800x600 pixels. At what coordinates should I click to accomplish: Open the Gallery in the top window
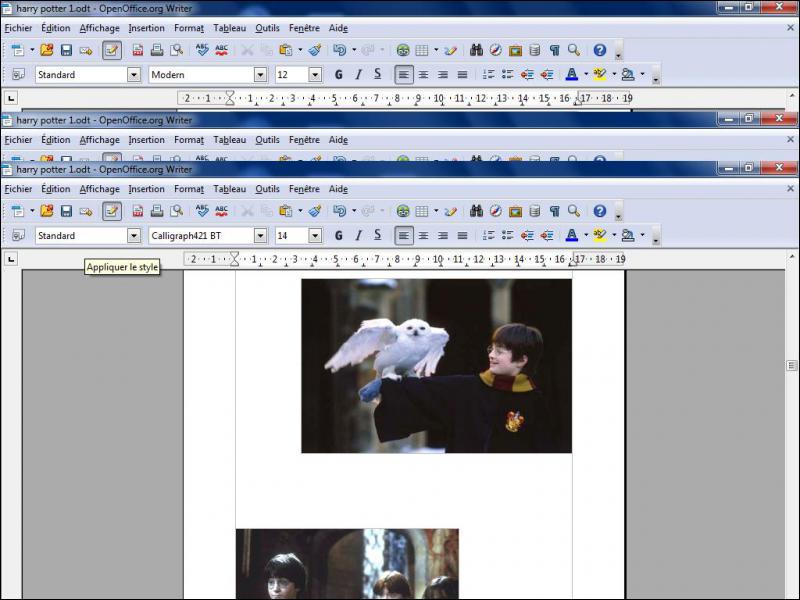tap(515, 50)
